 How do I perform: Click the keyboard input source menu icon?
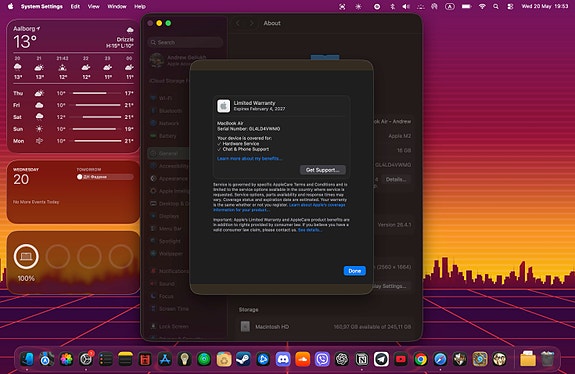[450, 6]
